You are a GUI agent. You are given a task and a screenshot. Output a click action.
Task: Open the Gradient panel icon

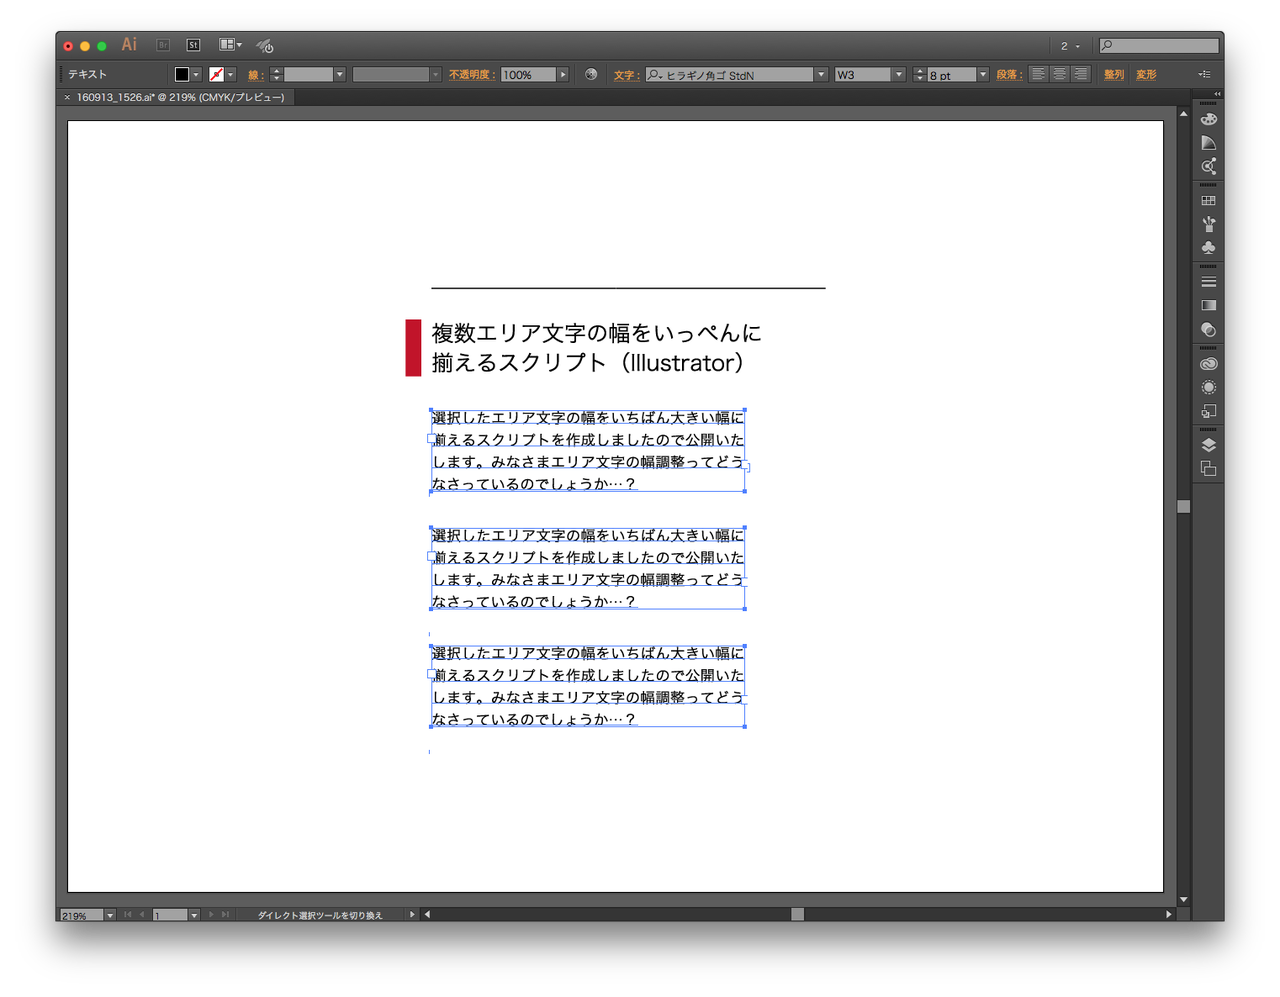coord(1208,306)
